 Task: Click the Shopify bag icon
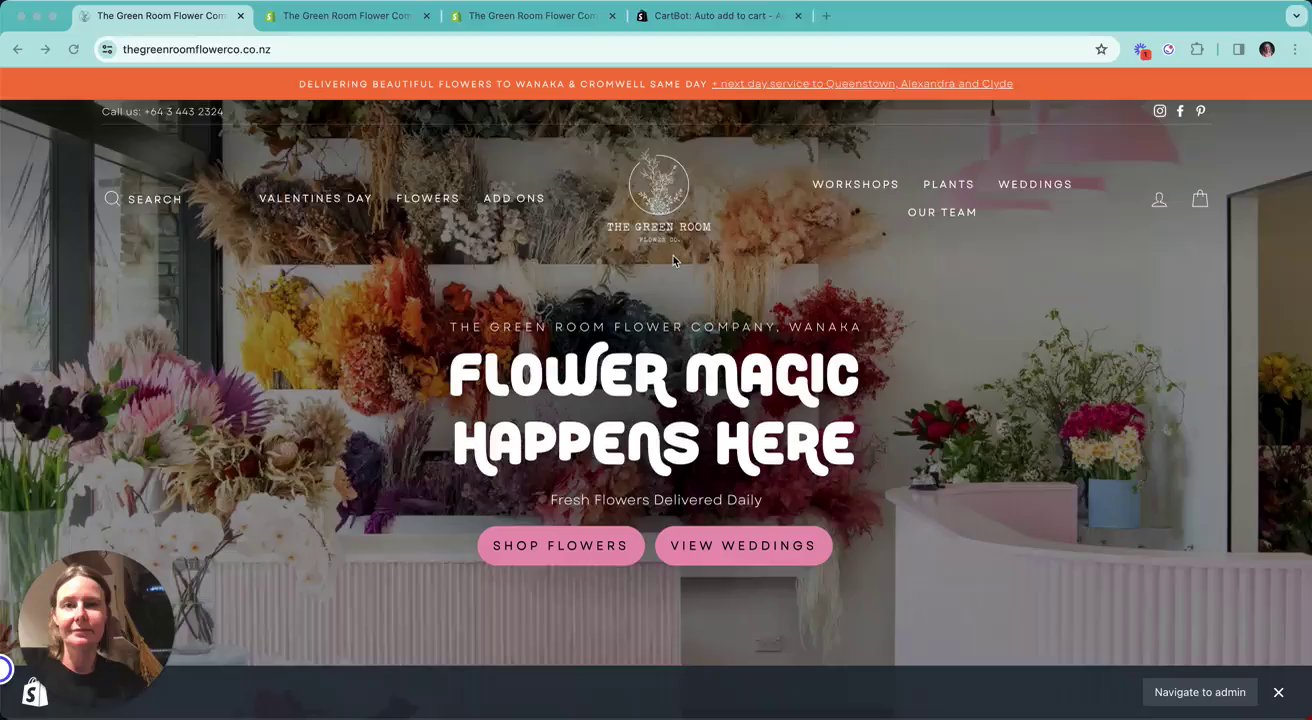tap(35, 692)
